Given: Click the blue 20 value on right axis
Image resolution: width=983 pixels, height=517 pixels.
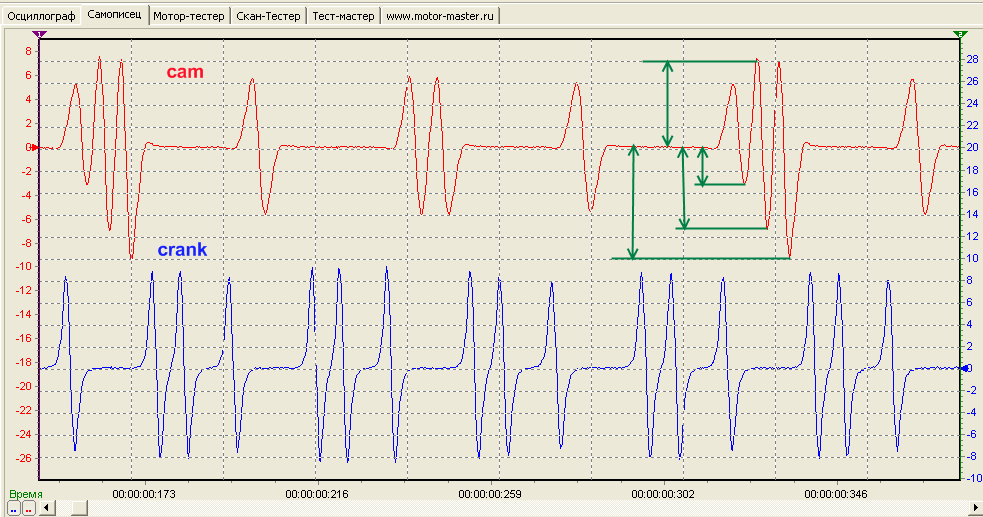Looking at the screenshot, I should click(x=972, y=147).
